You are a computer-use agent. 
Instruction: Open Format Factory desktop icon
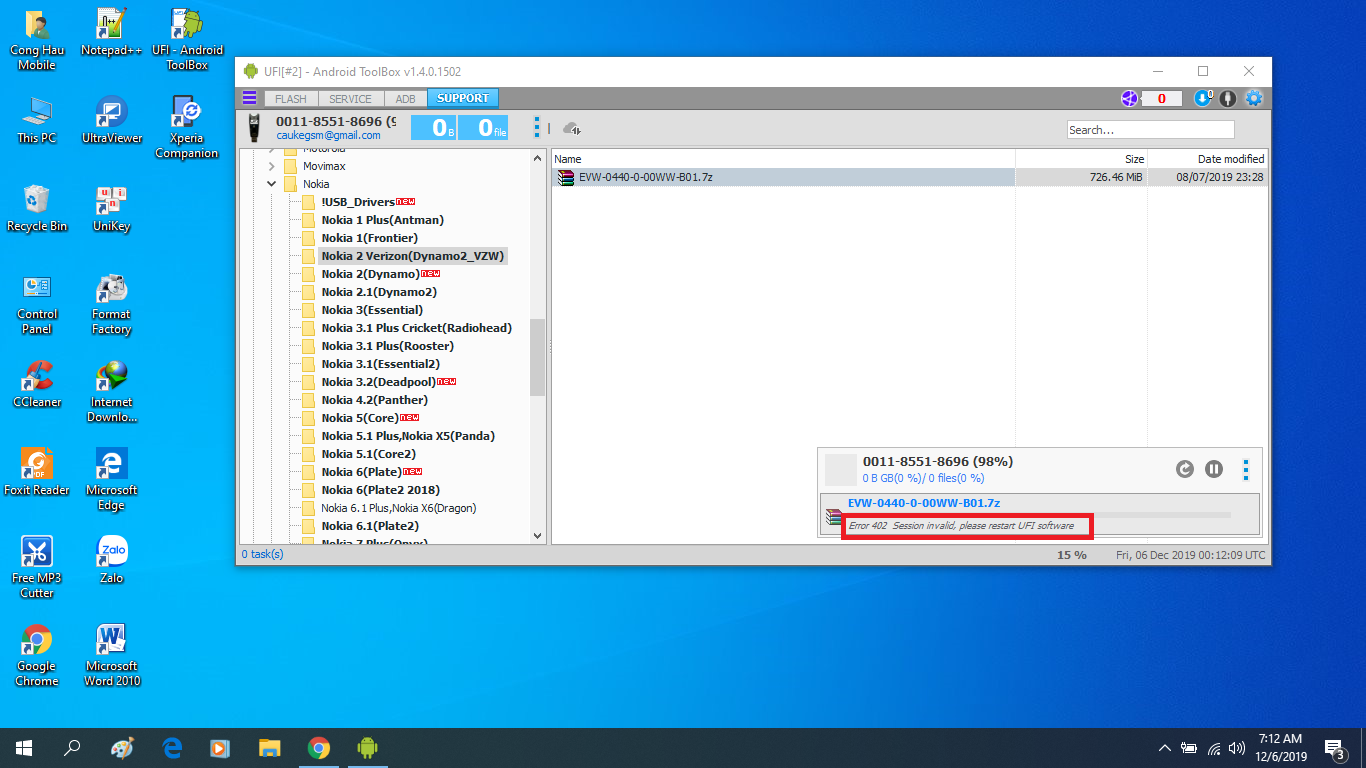(x=111, y=304)
